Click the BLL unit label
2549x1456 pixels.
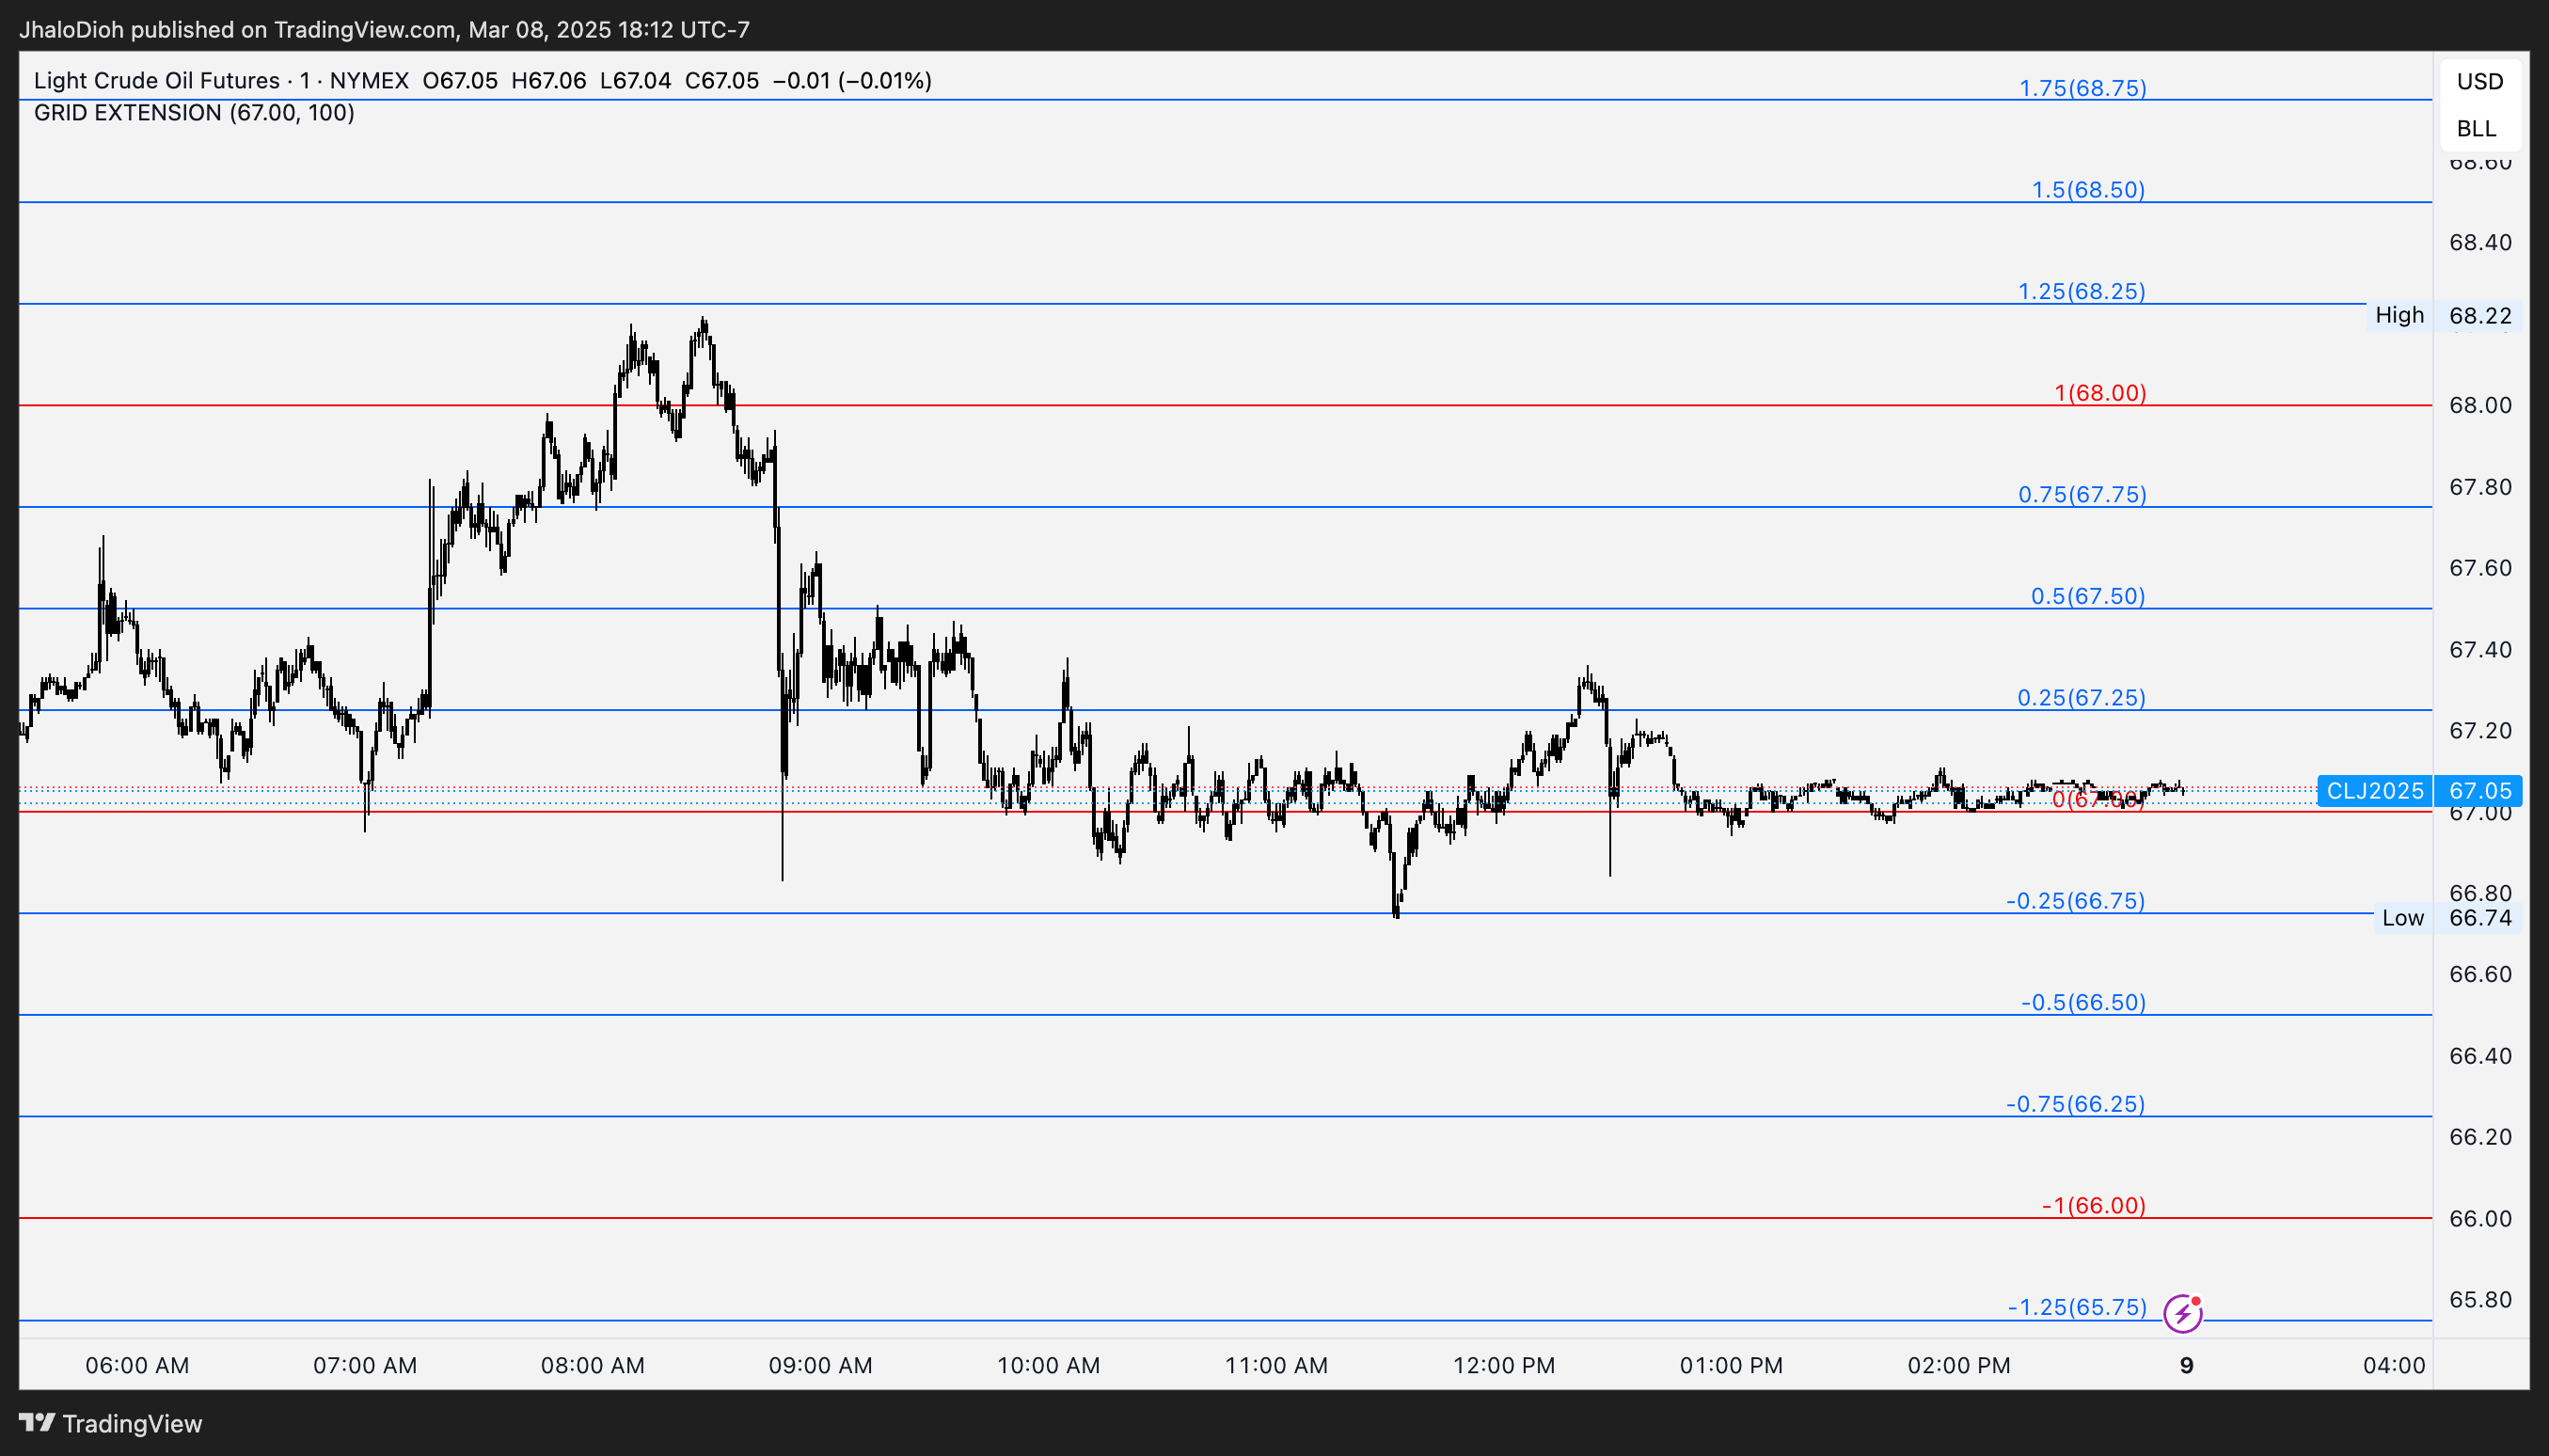click(x=2476, y=129)
